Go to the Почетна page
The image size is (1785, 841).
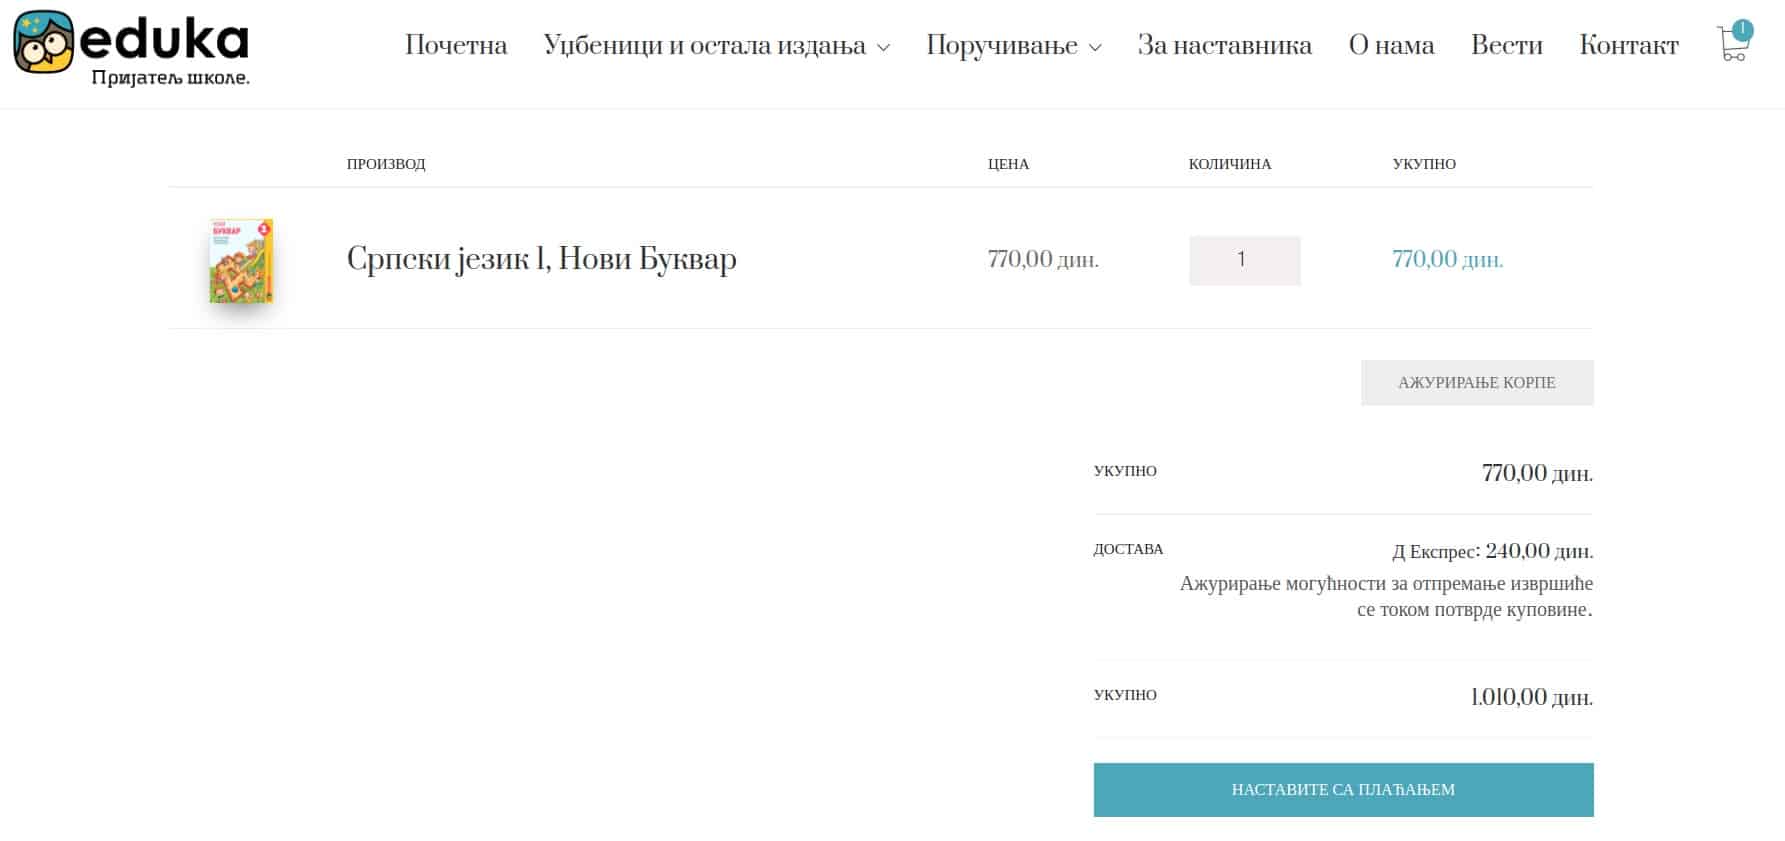coord(456,45)
